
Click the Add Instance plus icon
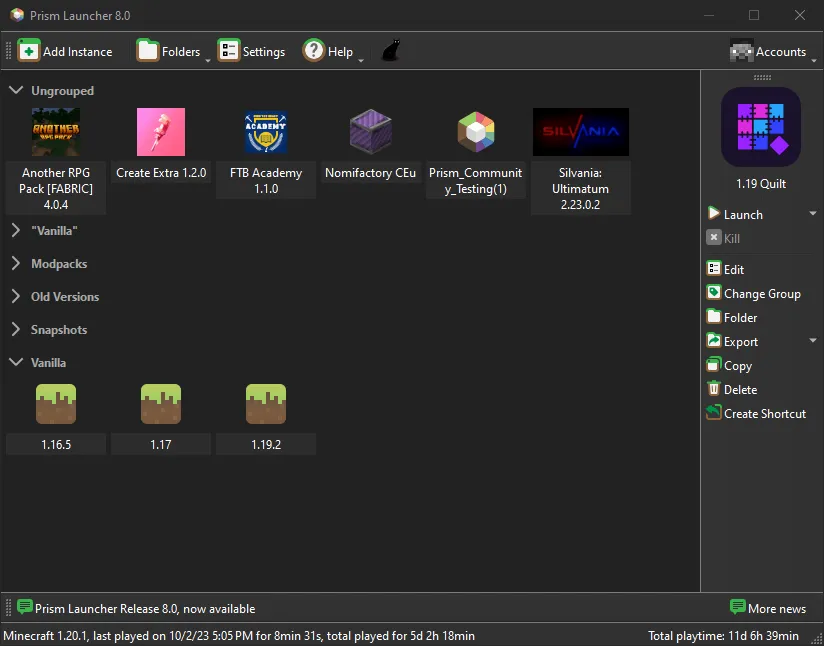point(29,51)
